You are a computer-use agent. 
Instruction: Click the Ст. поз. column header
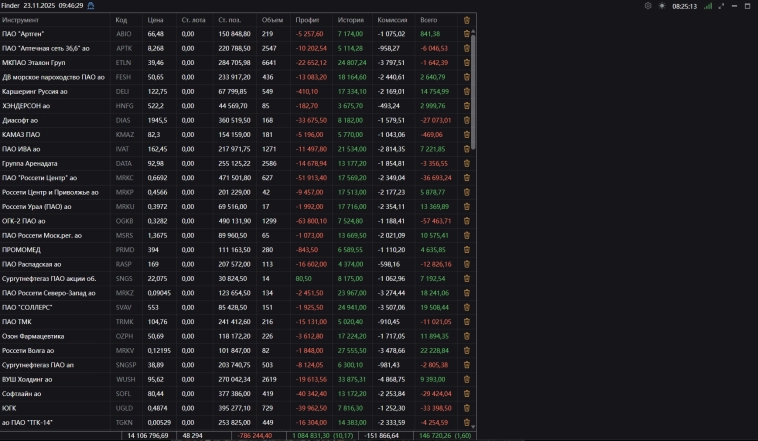(230, 20)
